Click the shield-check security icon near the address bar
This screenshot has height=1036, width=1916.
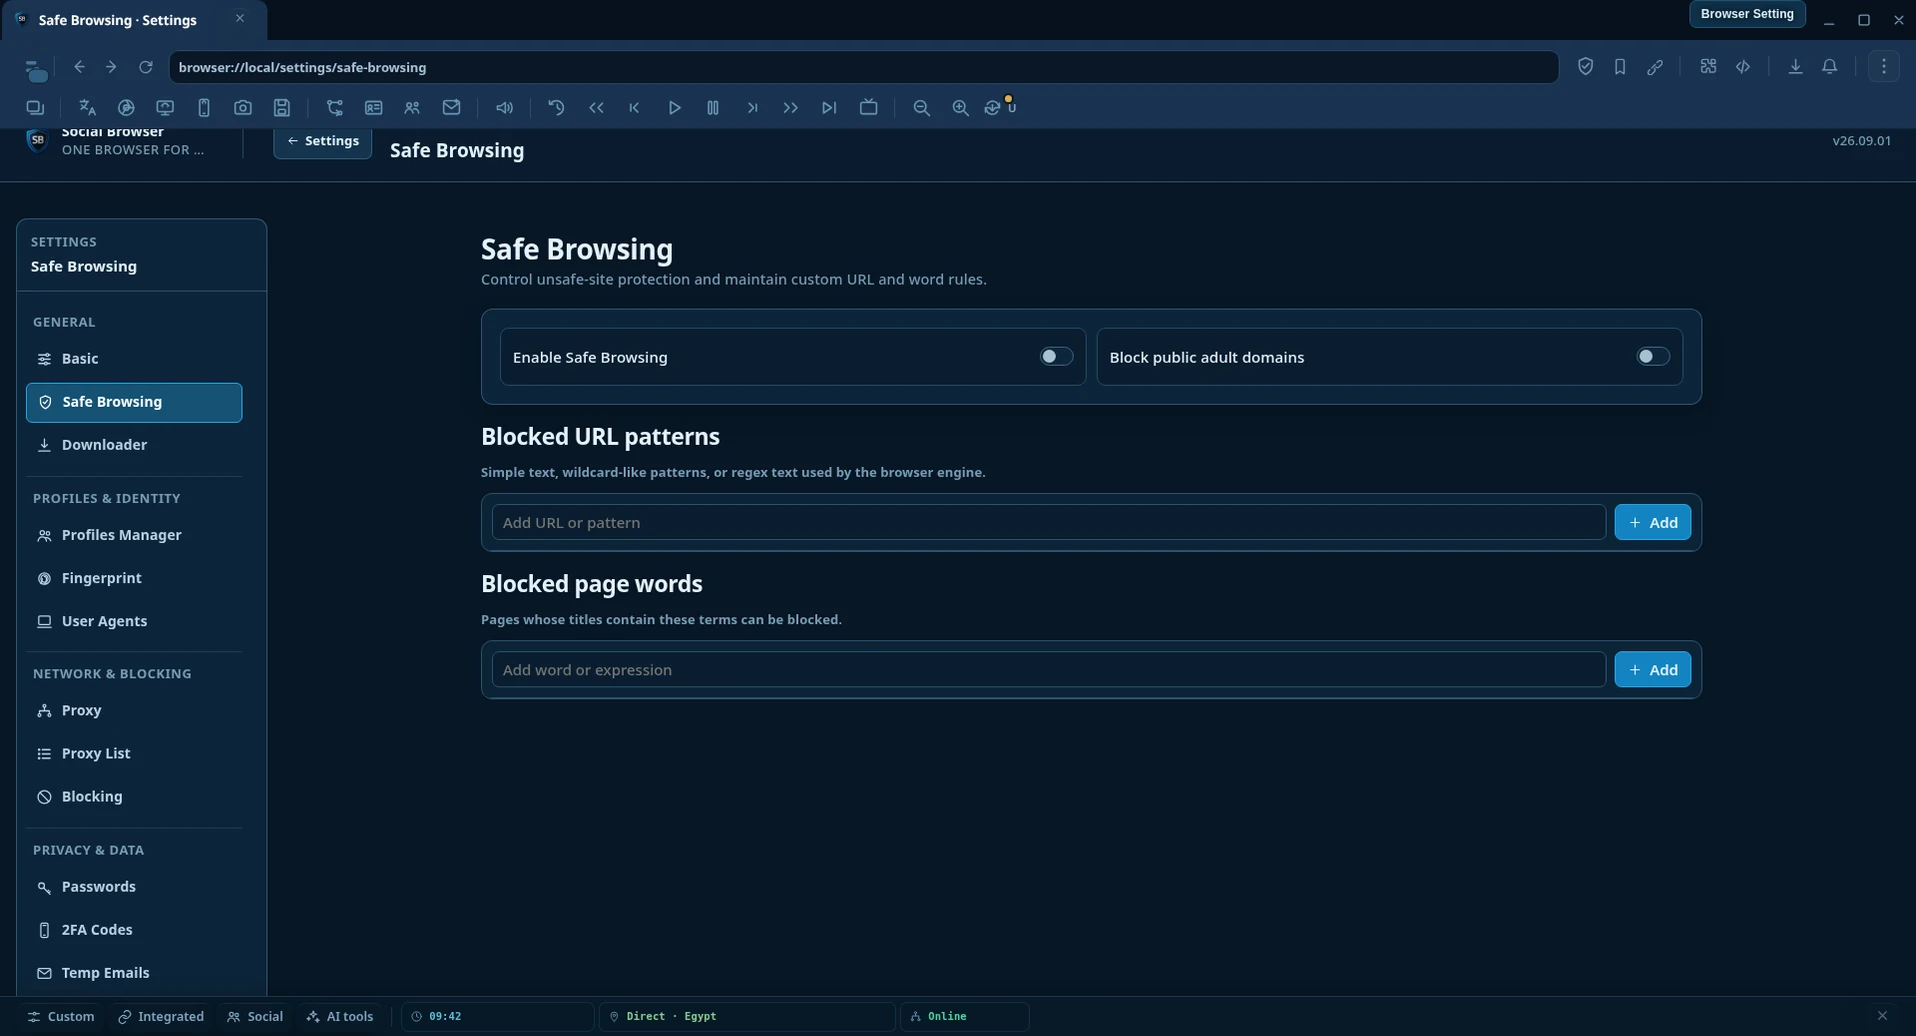[1585, 67]
